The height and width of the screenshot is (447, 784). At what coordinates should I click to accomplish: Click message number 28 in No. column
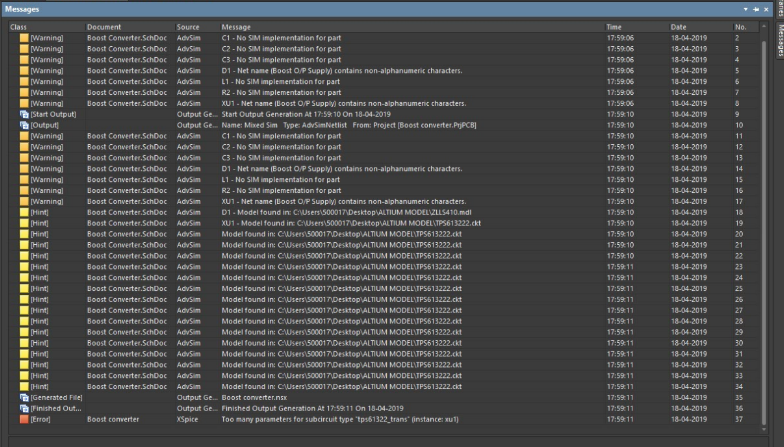coord(739,321)
